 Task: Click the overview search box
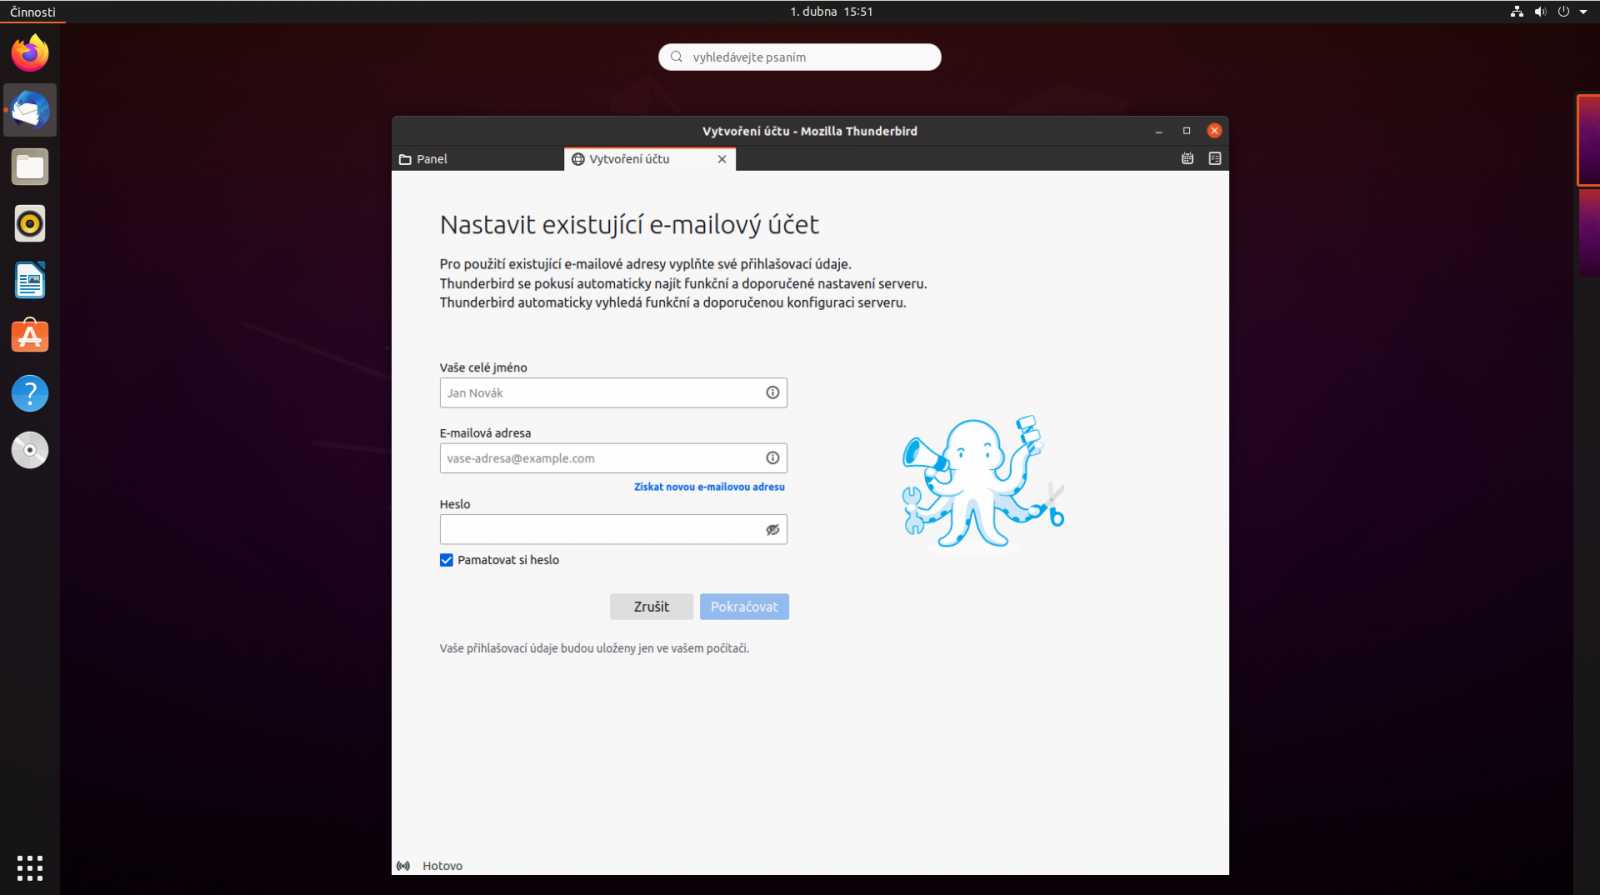[x=800, y=57]
